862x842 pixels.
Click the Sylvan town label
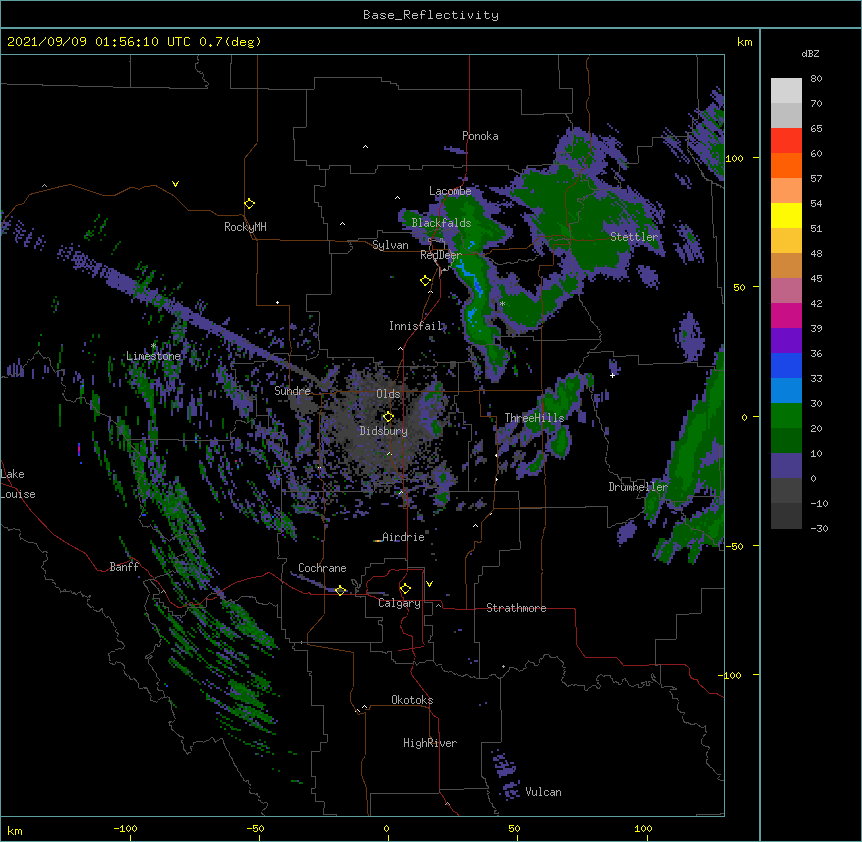(x=390, y=245)
